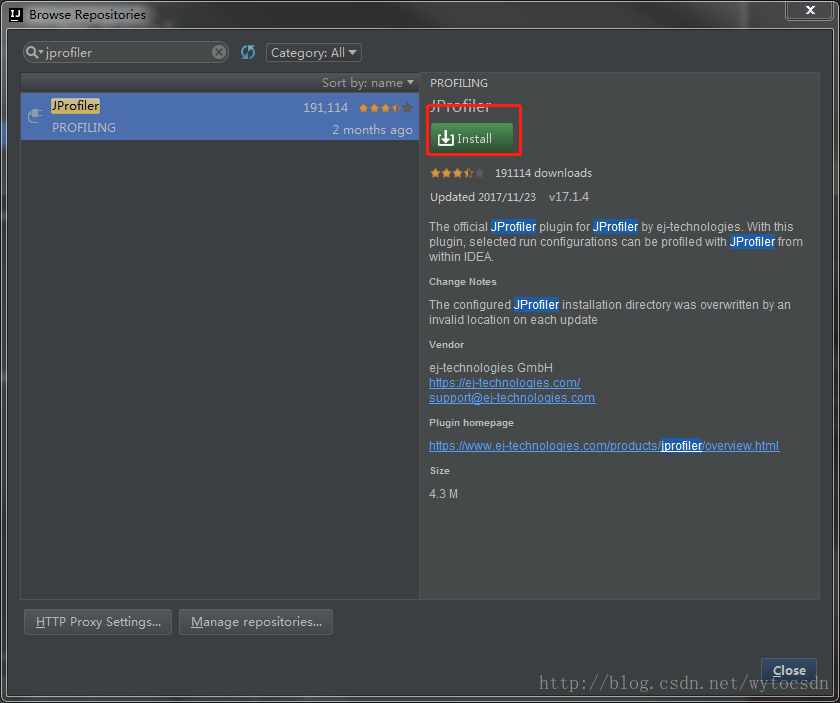Viewport: 840px width, 703px height.
Task: Open HTTP Proxy Settings dialog
Action: tap(98, 622)
